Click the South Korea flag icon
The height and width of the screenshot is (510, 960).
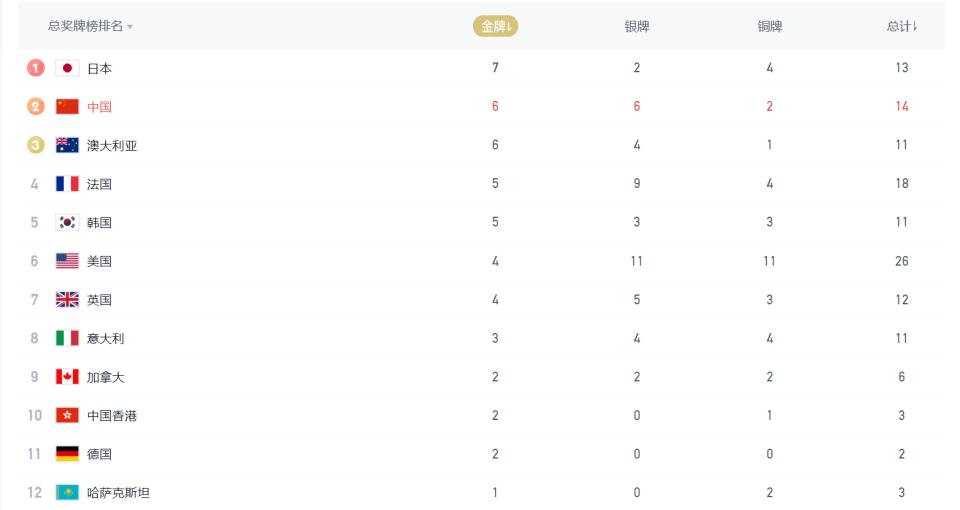(x=67, y=222)
